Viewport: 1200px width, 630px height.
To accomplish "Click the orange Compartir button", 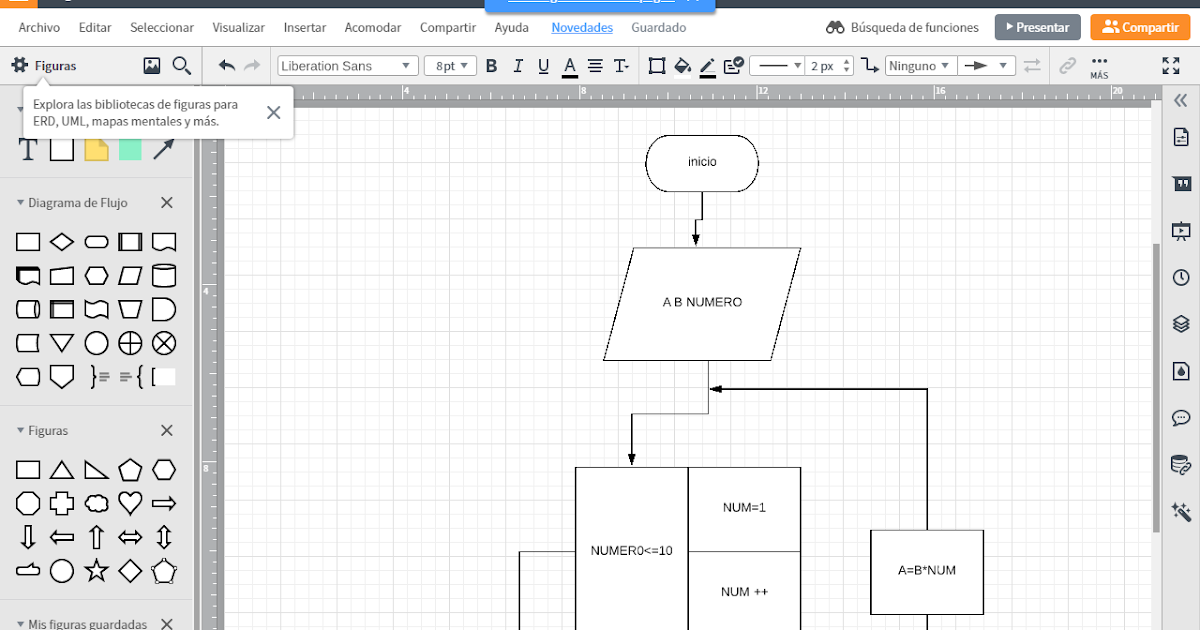I will coord(1139,27).
